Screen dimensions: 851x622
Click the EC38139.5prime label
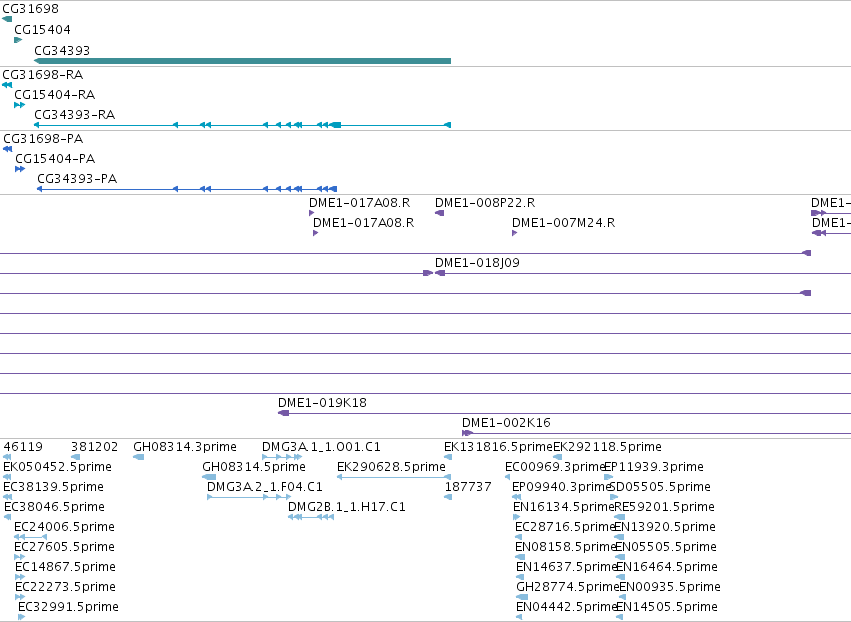(54, 487)
